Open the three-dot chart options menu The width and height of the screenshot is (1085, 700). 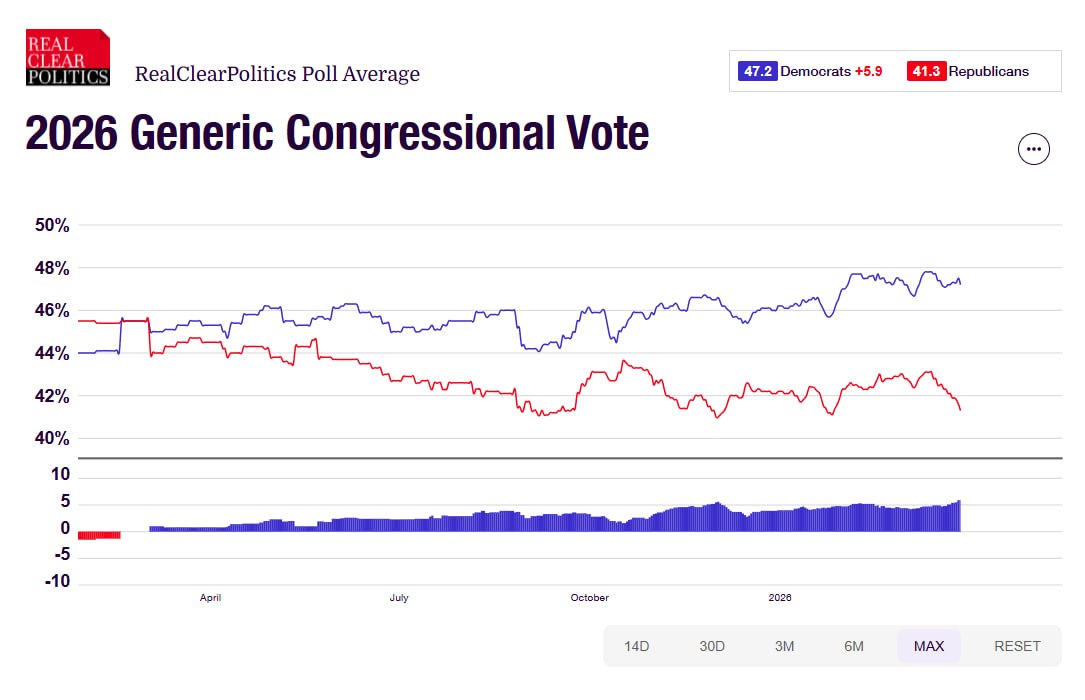[x=1033, y=149]
